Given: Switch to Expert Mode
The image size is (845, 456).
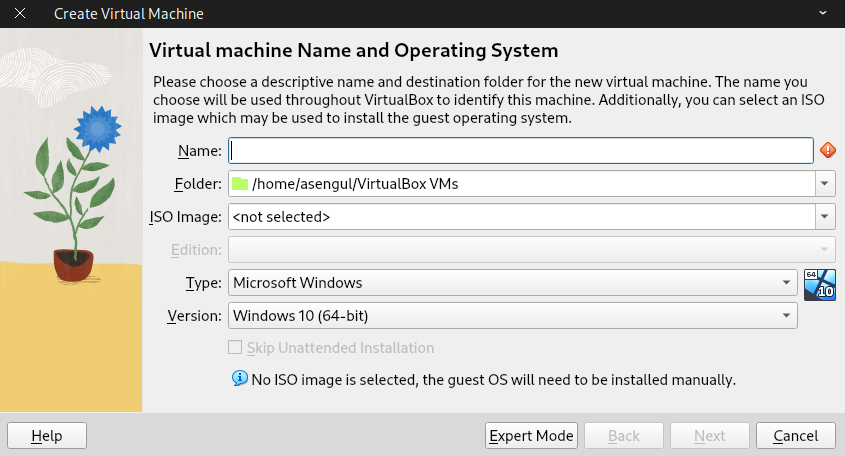Looking at the screenshot, I should [531, 436].
